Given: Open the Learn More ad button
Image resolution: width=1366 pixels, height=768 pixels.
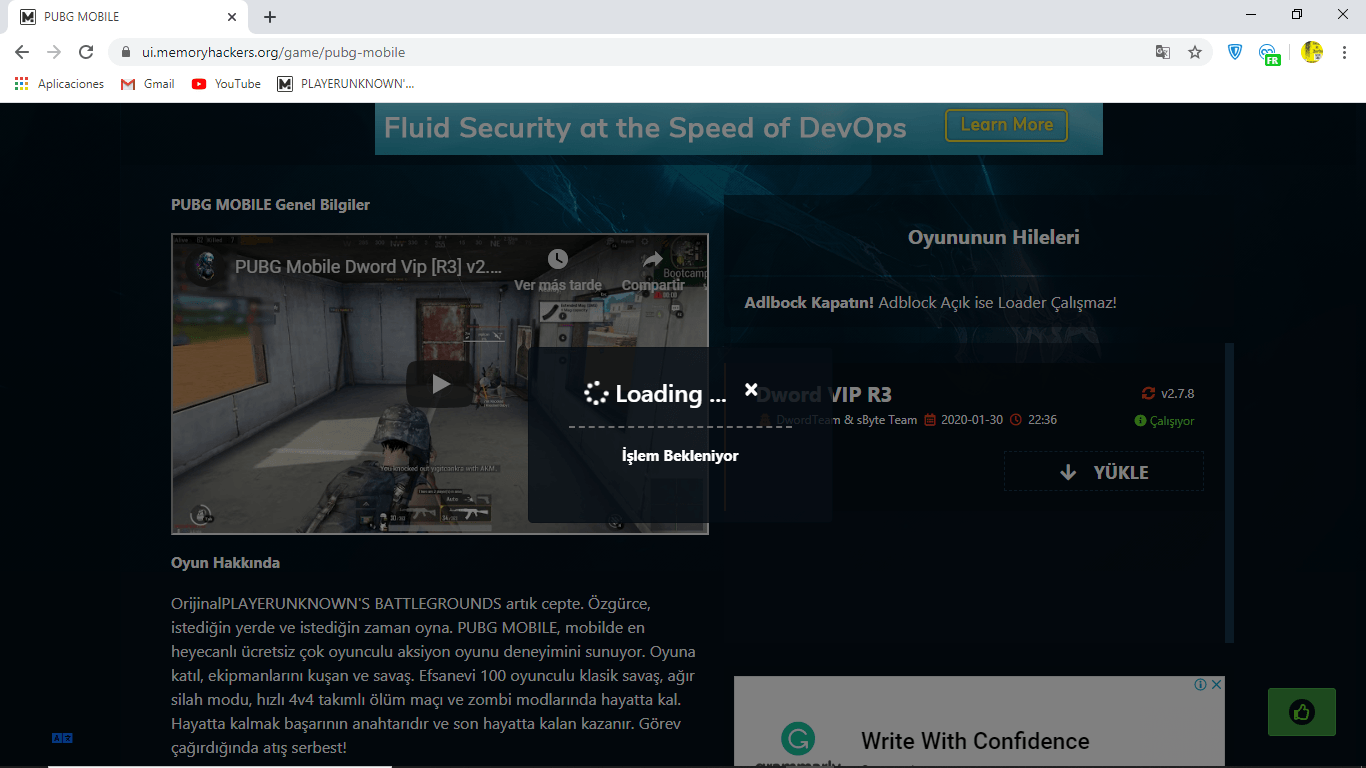Looking at the screenshot, I should point(1006,125).
